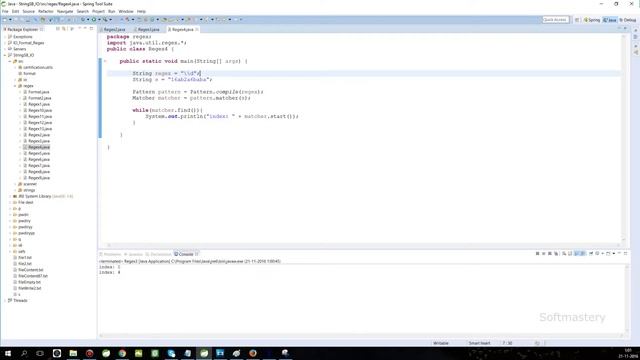
Task: Switch to the Spring perspective
Action: (592, 20)
